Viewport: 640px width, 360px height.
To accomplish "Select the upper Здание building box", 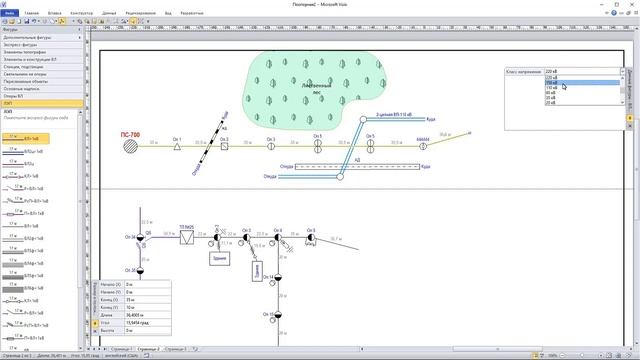I will pos(220,258).
